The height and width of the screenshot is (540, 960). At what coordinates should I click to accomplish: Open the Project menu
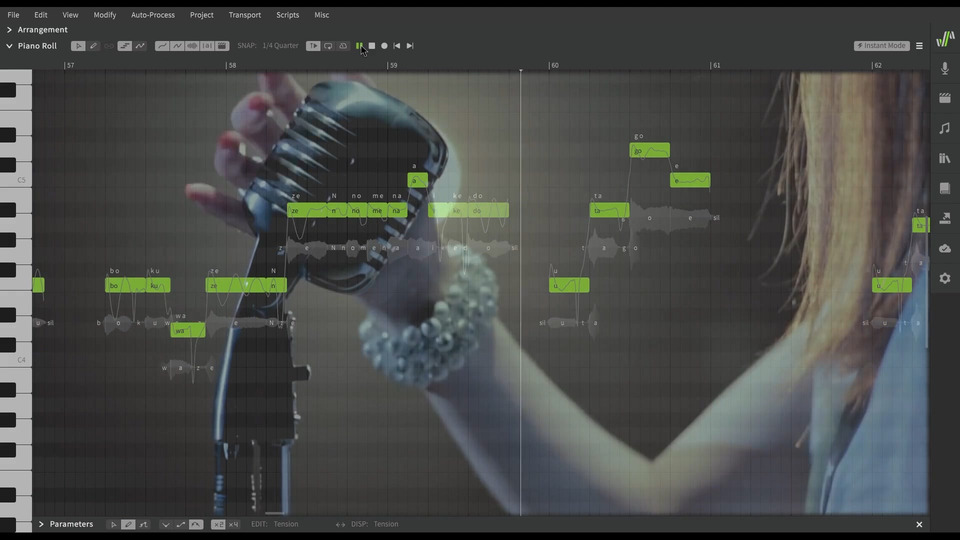pyautogui.click(x=201, y=15)
